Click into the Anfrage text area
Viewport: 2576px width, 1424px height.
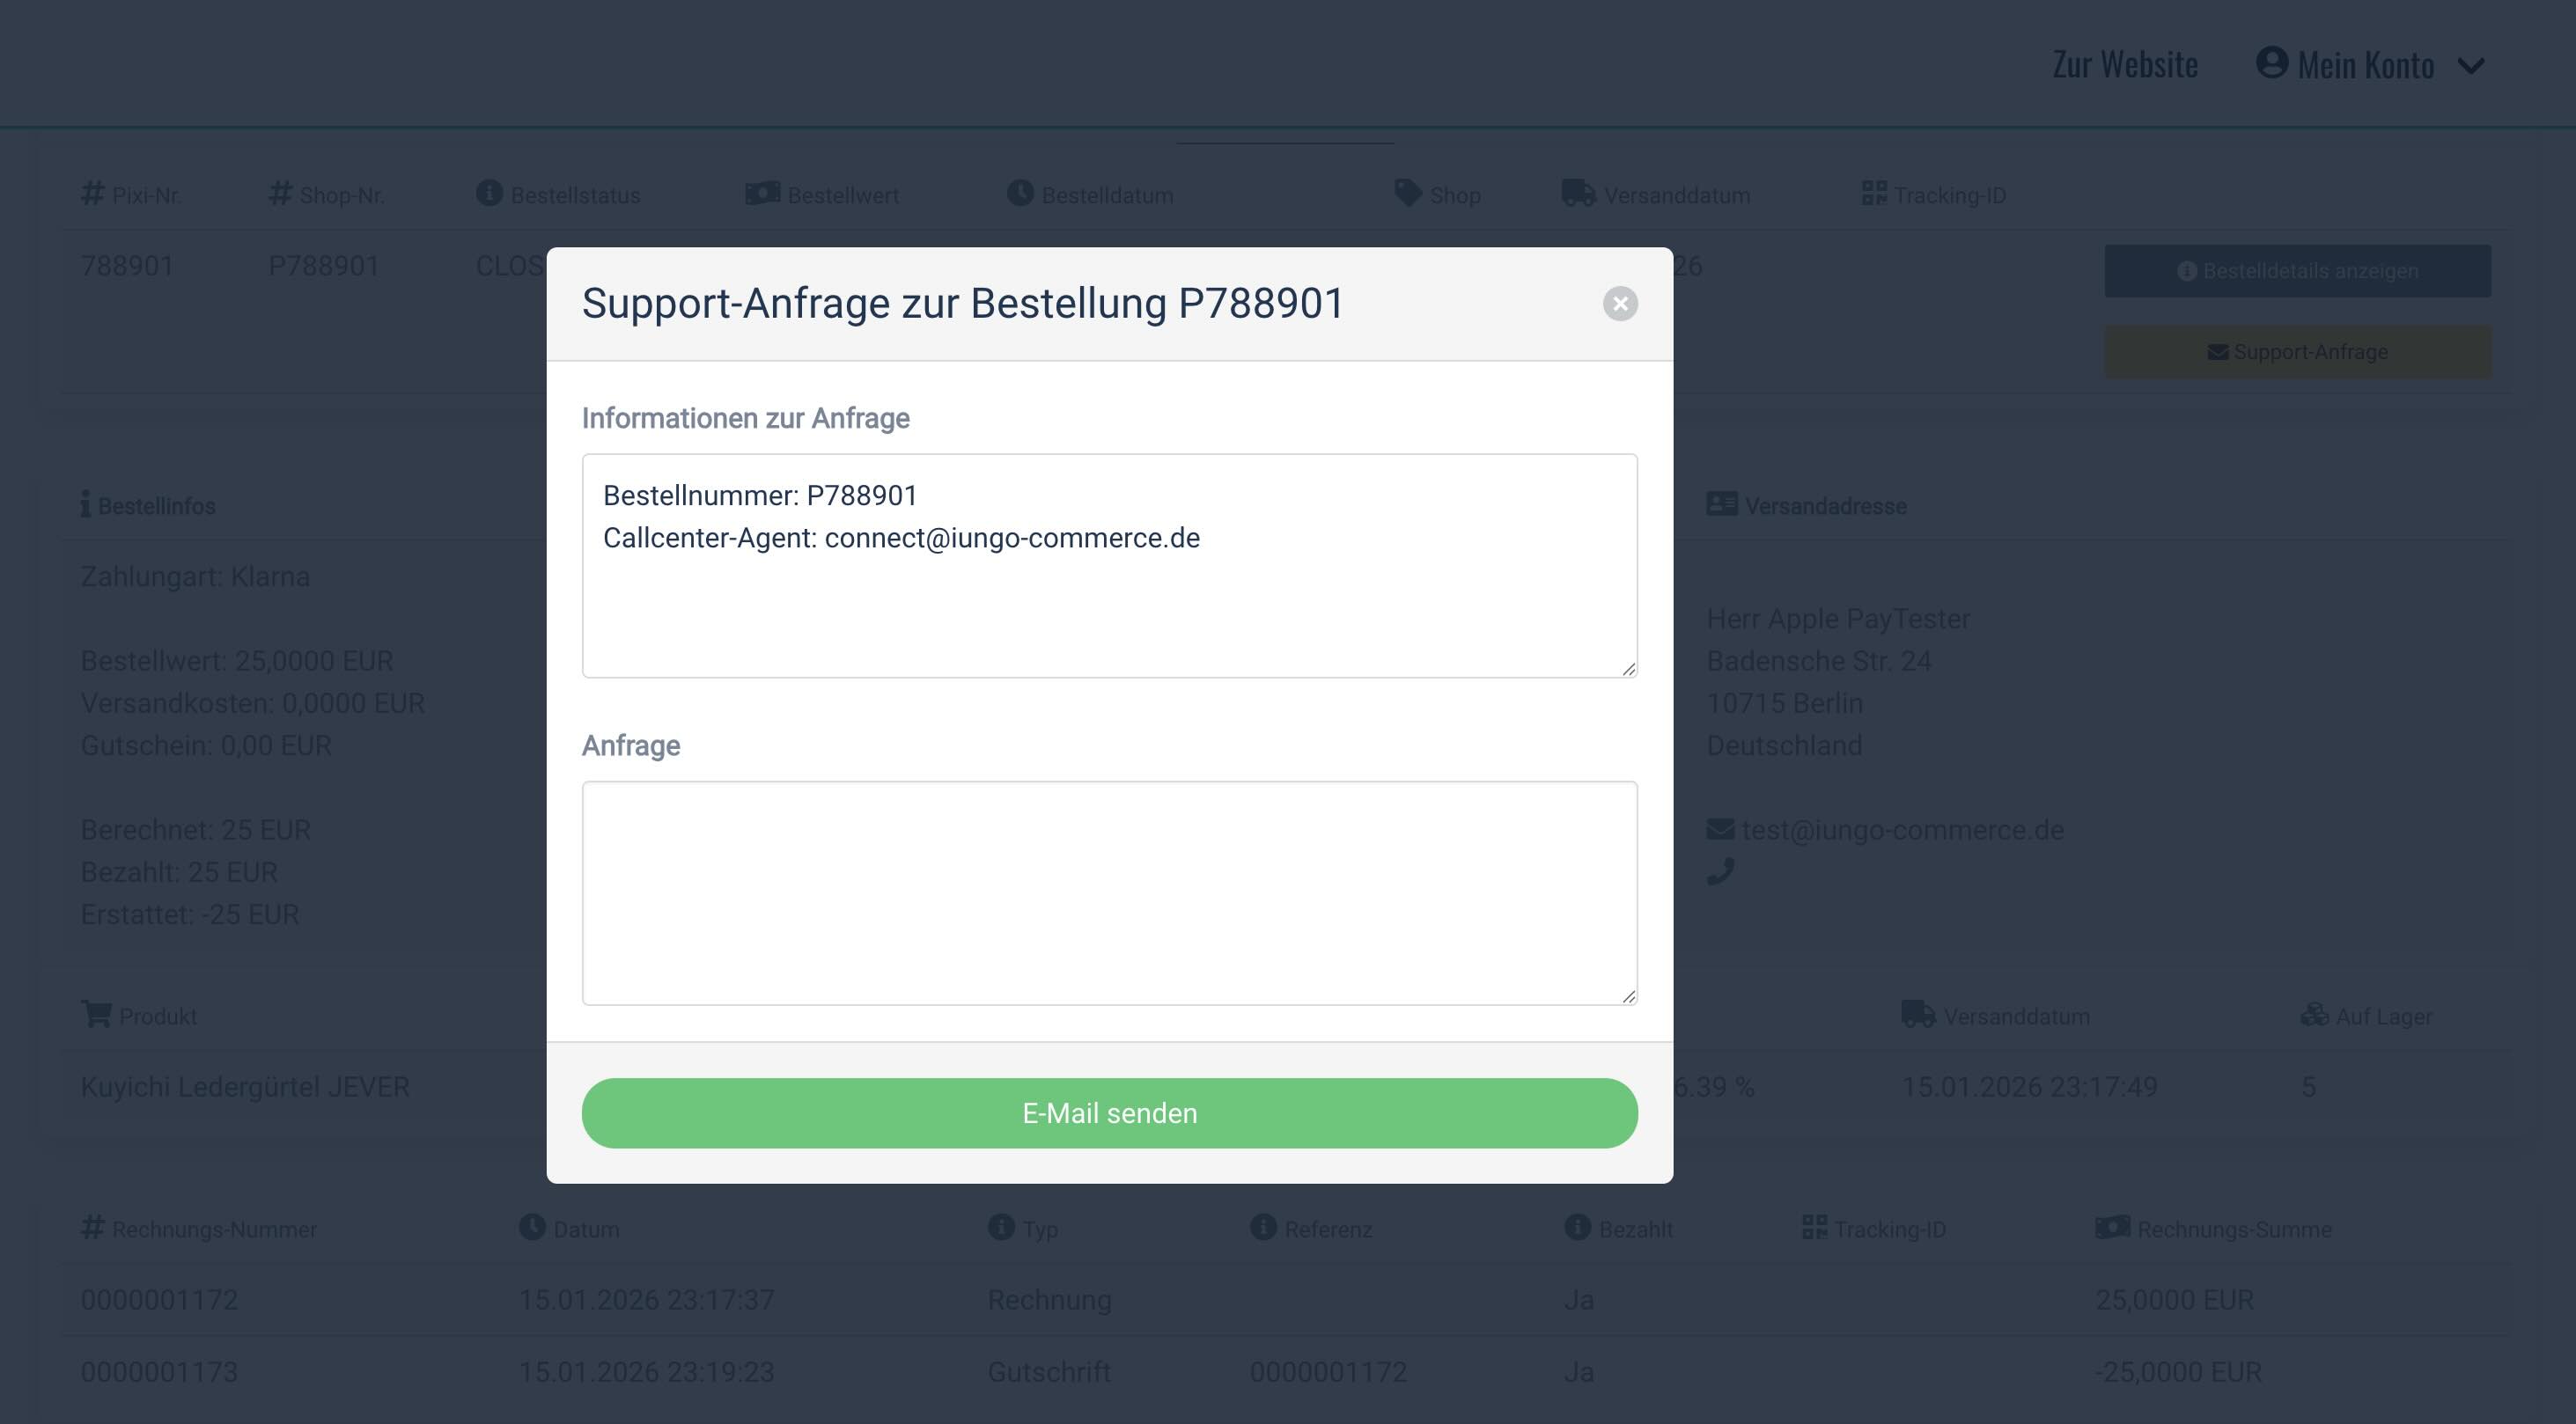click(1109, 892)
